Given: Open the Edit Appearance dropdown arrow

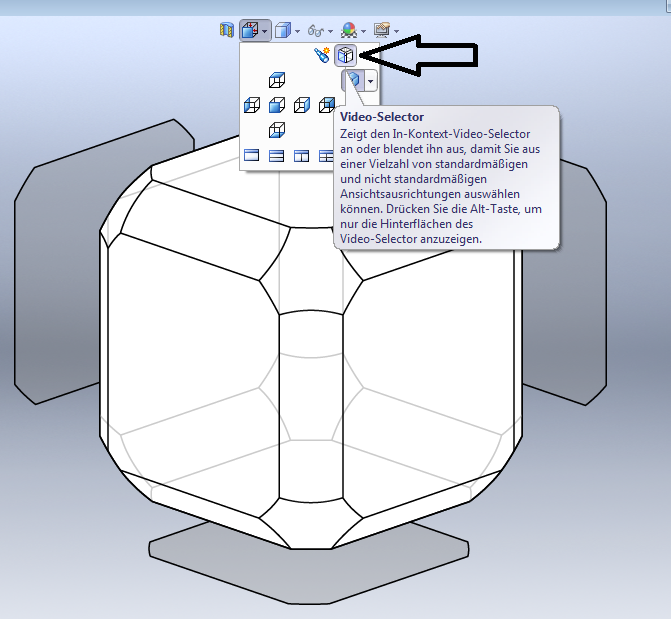Looking at the screenshot, I should (363, 31).
